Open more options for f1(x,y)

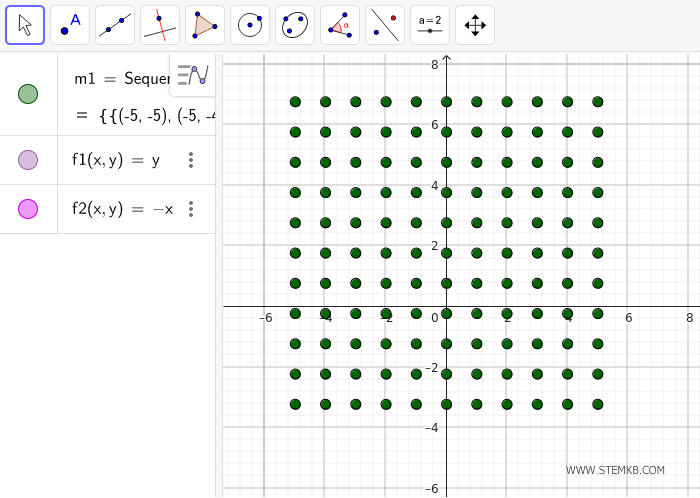click(x=191, y=160)
